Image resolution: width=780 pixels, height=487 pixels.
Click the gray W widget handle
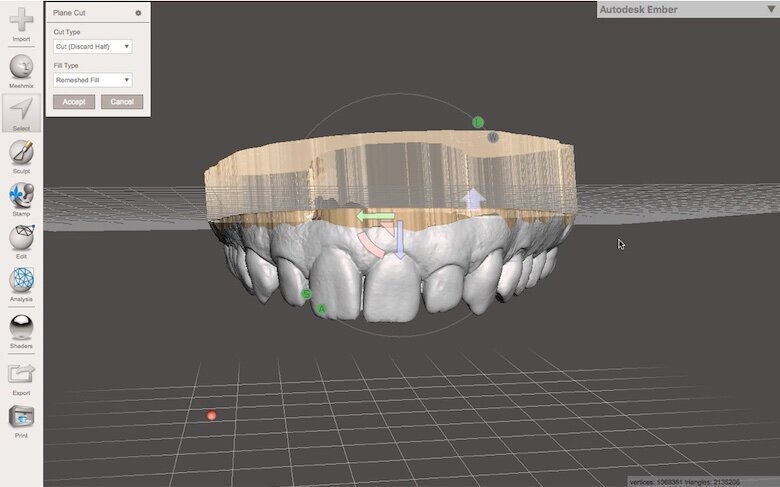(492, 137)
